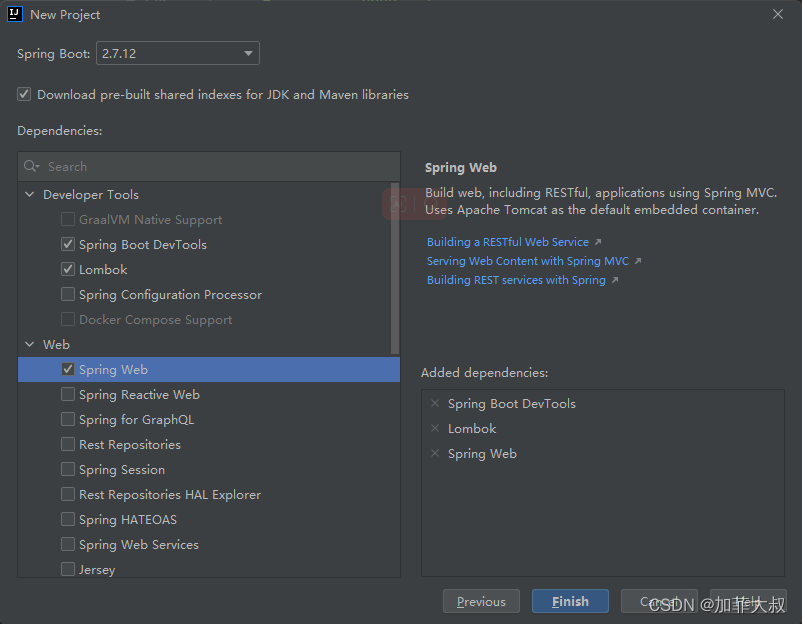Close the New Project dialog

click(x=778, y=14)
